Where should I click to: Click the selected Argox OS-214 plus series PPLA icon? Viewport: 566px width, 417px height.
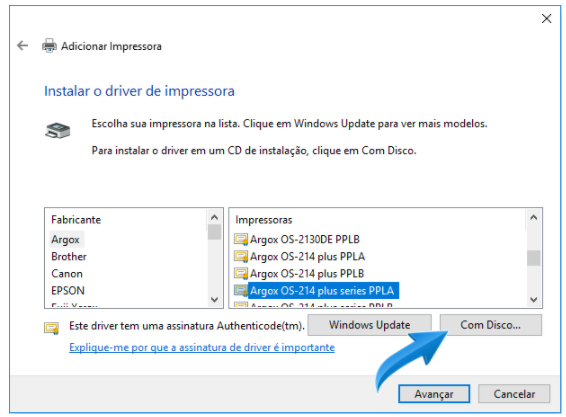pyautogui.click(x=241, y=290)
